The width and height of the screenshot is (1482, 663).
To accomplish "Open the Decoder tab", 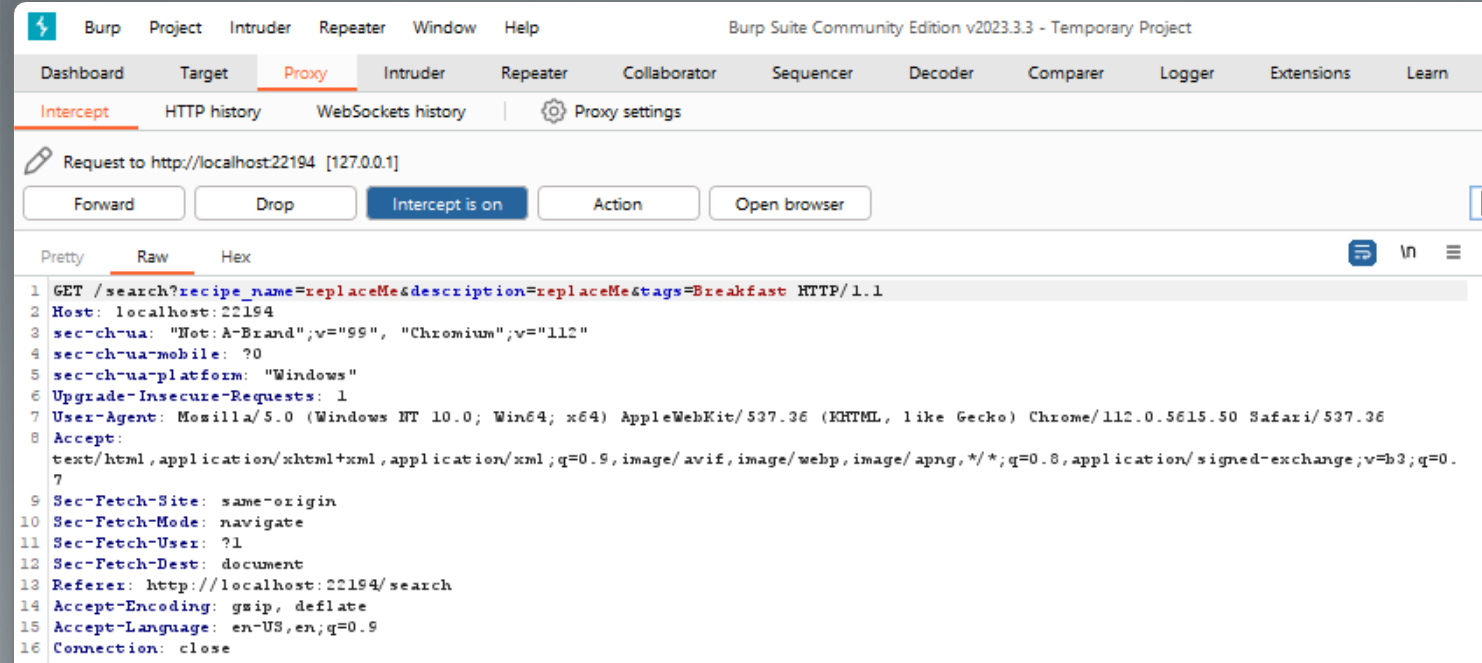I will point(941,73).
